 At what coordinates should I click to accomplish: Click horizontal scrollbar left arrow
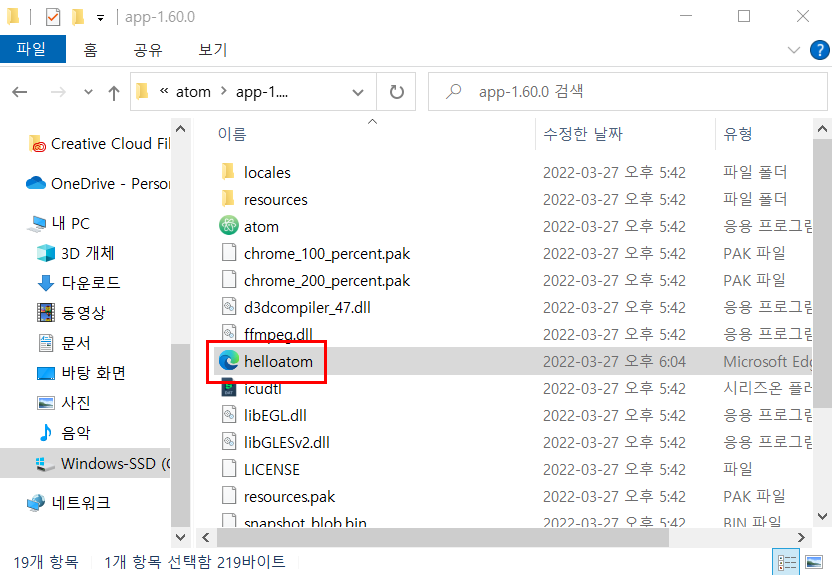tap(206, 538)
